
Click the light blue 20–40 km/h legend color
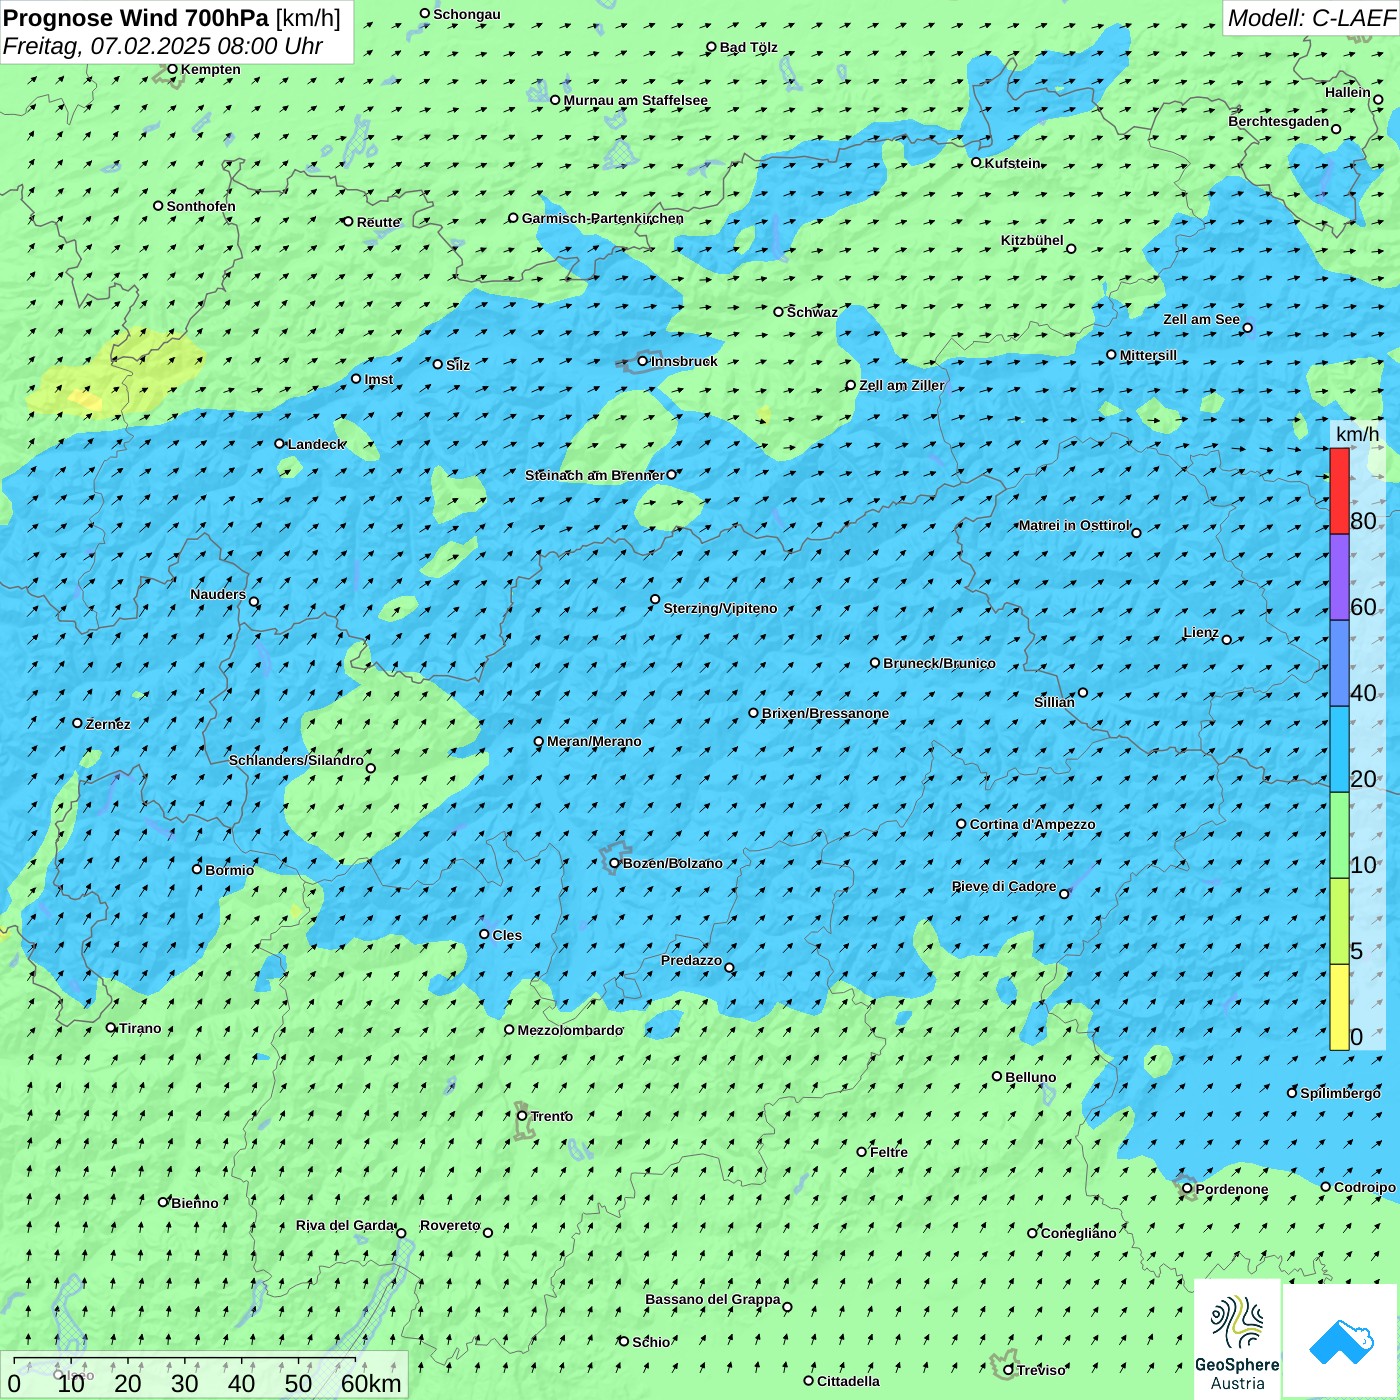[x=1339, y=749]
